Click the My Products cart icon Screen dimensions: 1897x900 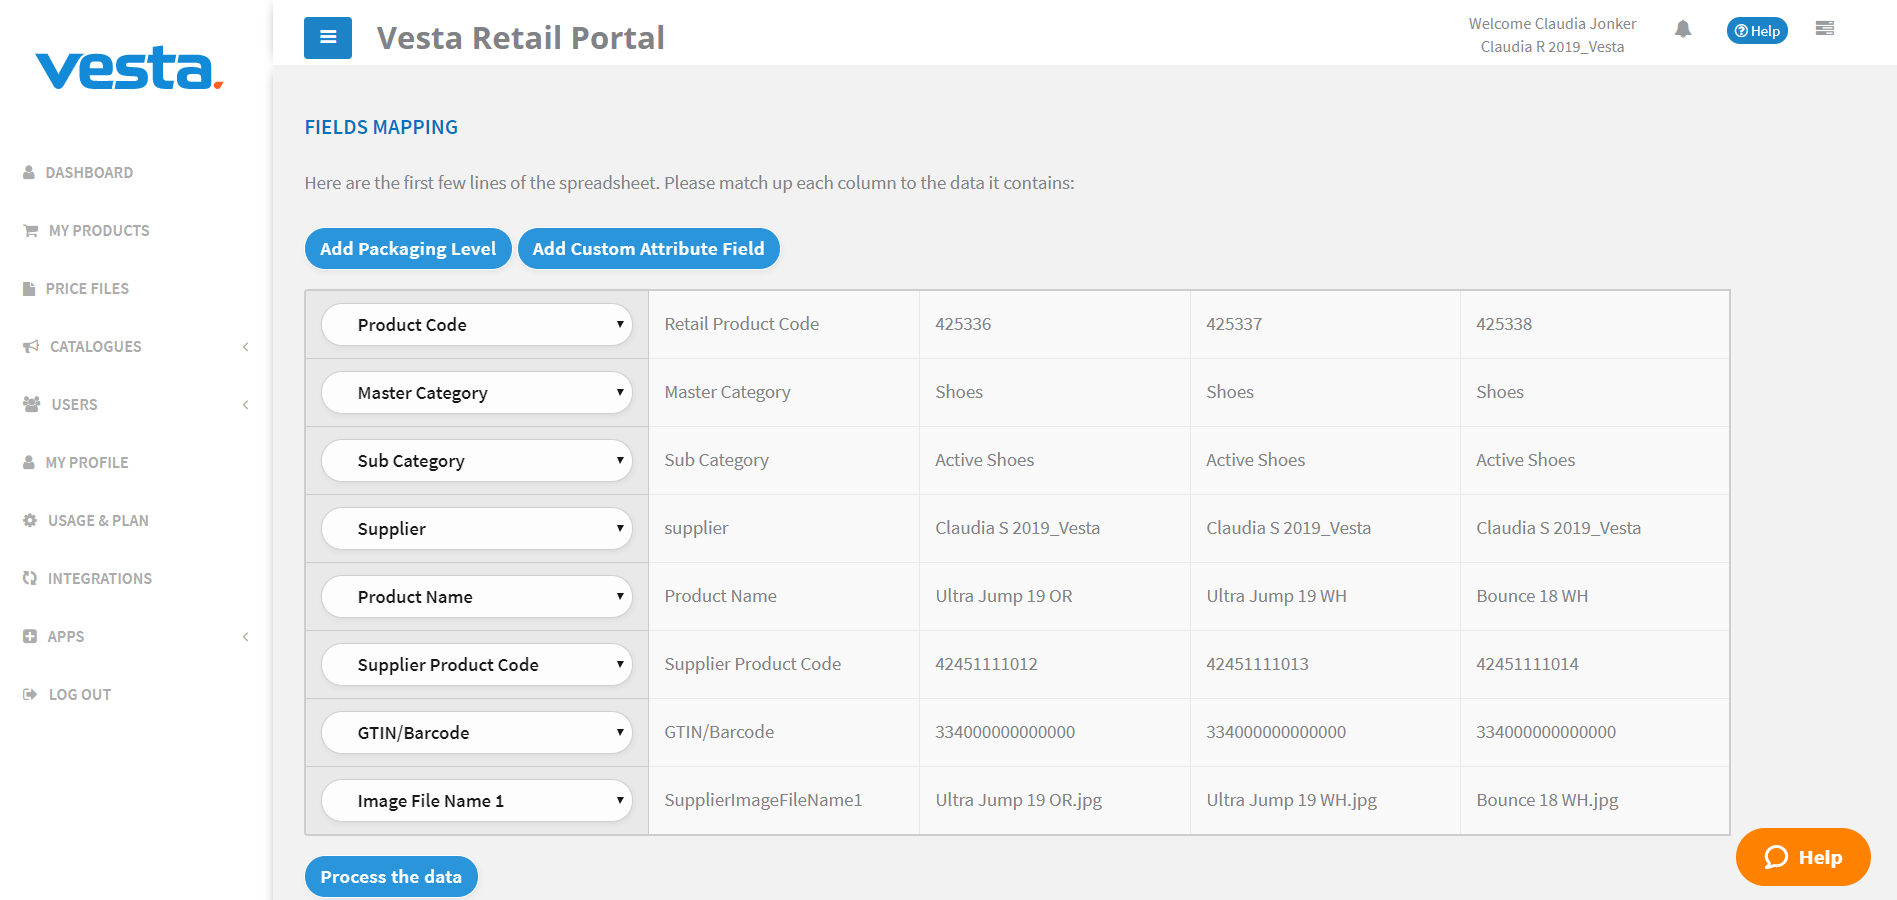[x=31, y=230]
